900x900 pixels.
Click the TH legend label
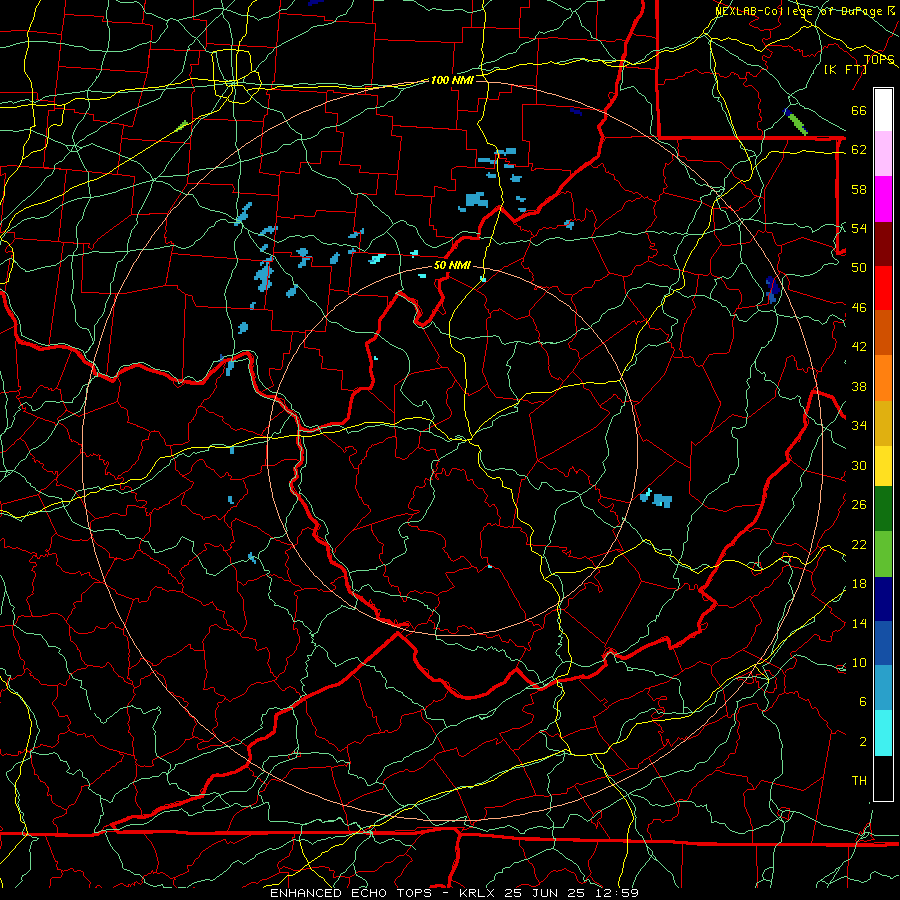(859, 781)
